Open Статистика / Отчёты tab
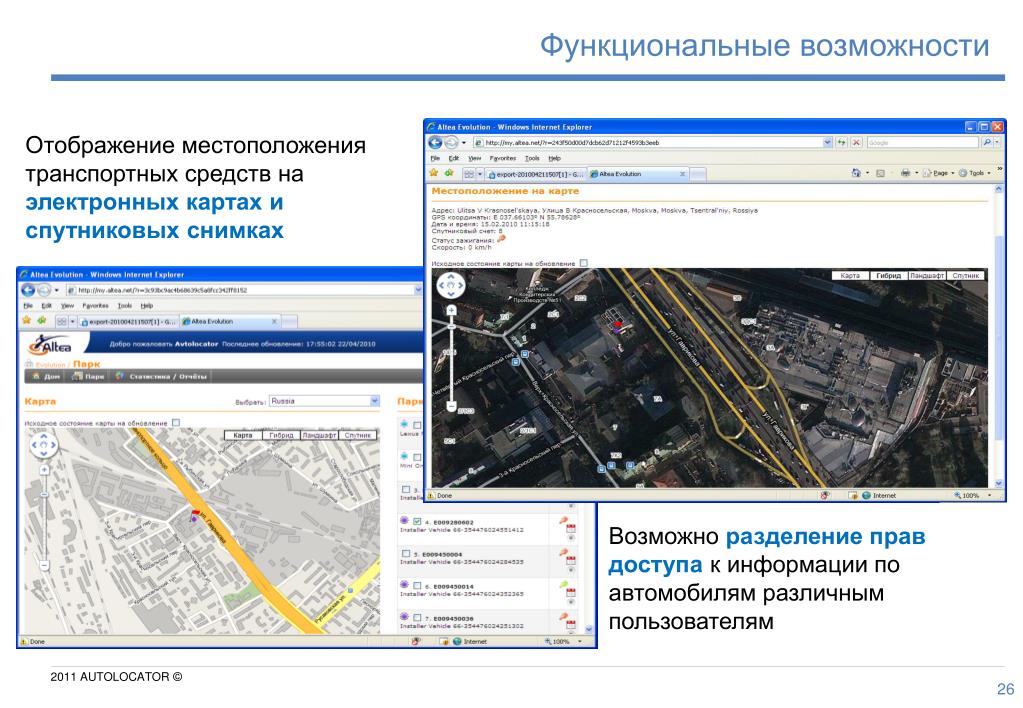Viewport: 1023px width, 708px height. point(161,377)
